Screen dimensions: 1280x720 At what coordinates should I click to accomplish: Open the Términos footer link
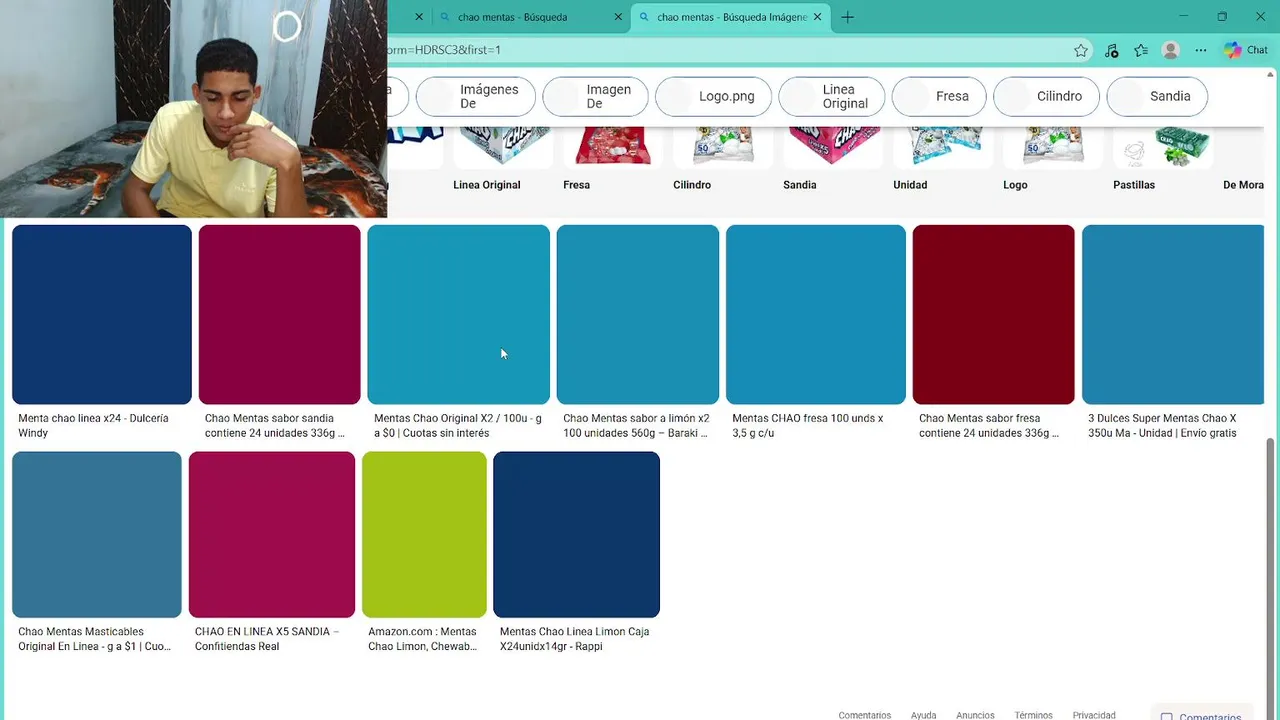click(x=1033, y=715)
